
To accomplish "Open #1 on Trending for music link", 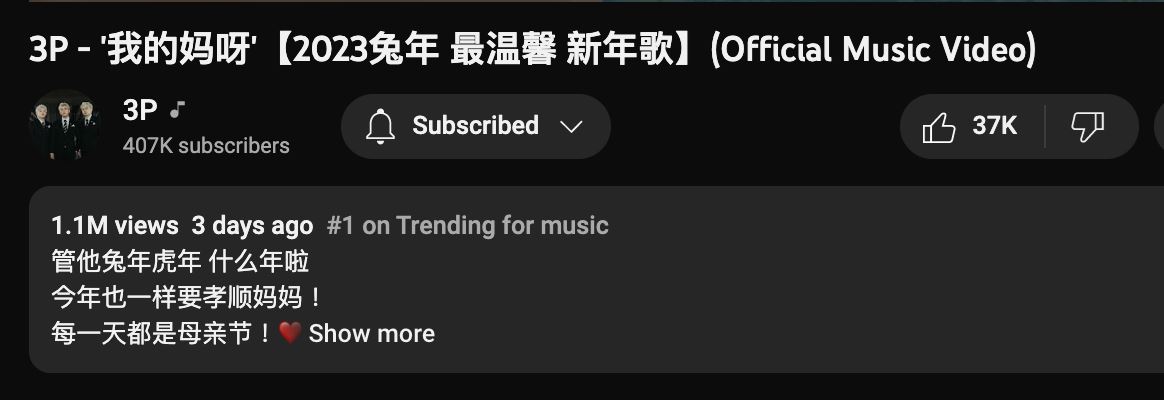I will tap(468, 225).
